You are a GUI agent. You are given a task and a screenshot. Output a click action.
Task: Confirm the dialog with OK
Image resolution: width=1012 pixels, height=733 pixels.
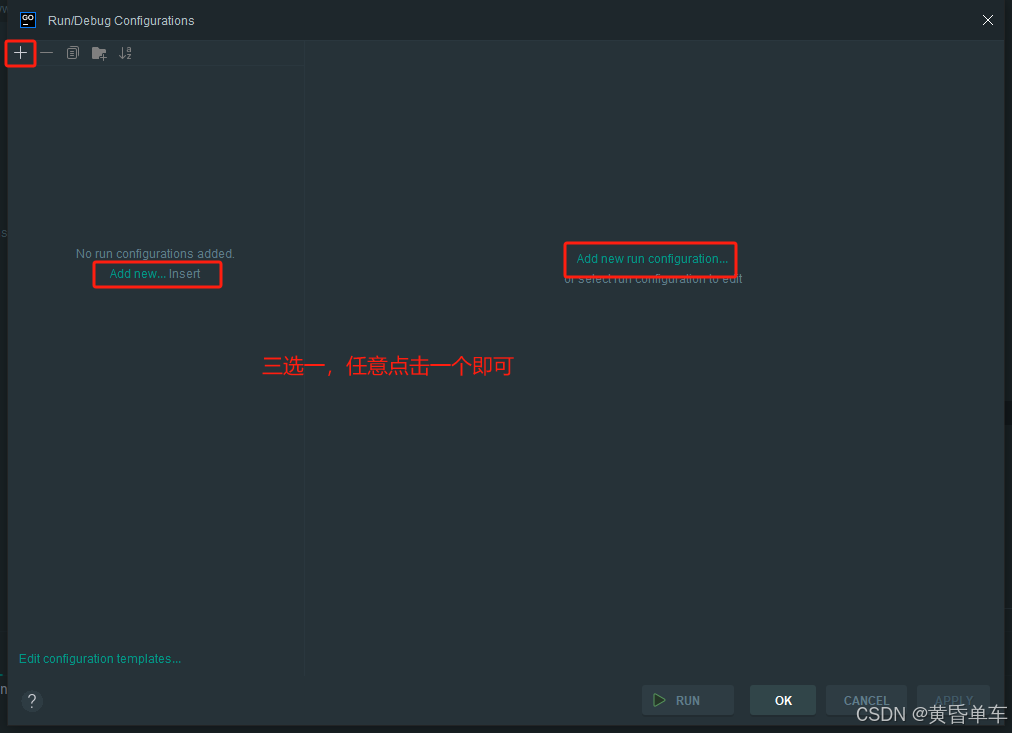point(782,700)
